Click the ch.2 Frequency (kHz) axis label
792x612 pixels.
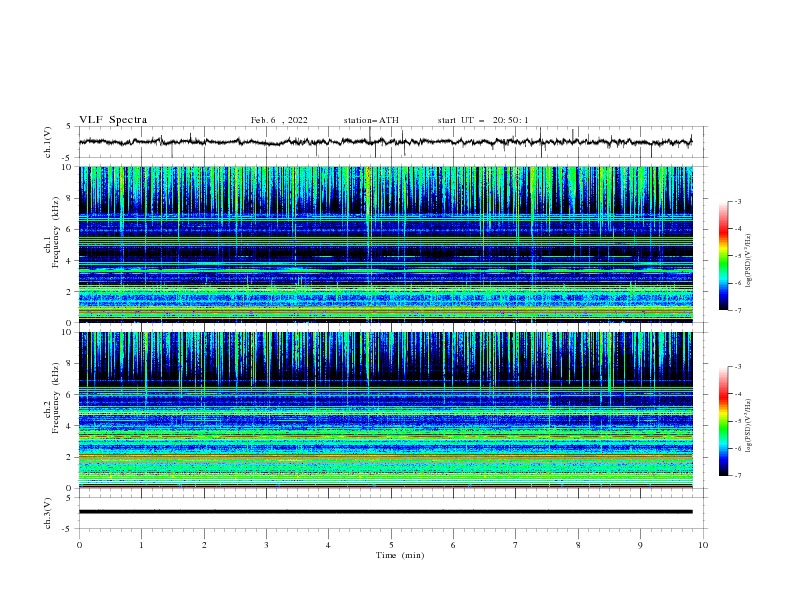click(51, 398)
